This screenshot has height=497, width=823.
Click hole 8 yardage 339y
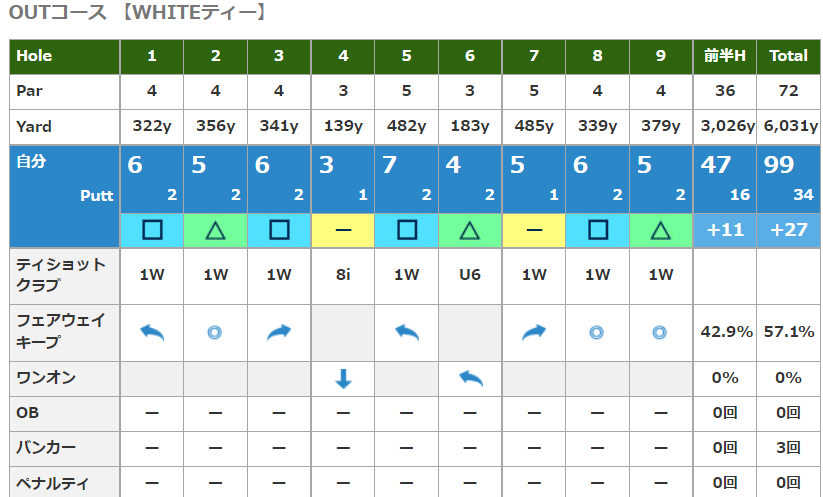[x=597, y=127]
